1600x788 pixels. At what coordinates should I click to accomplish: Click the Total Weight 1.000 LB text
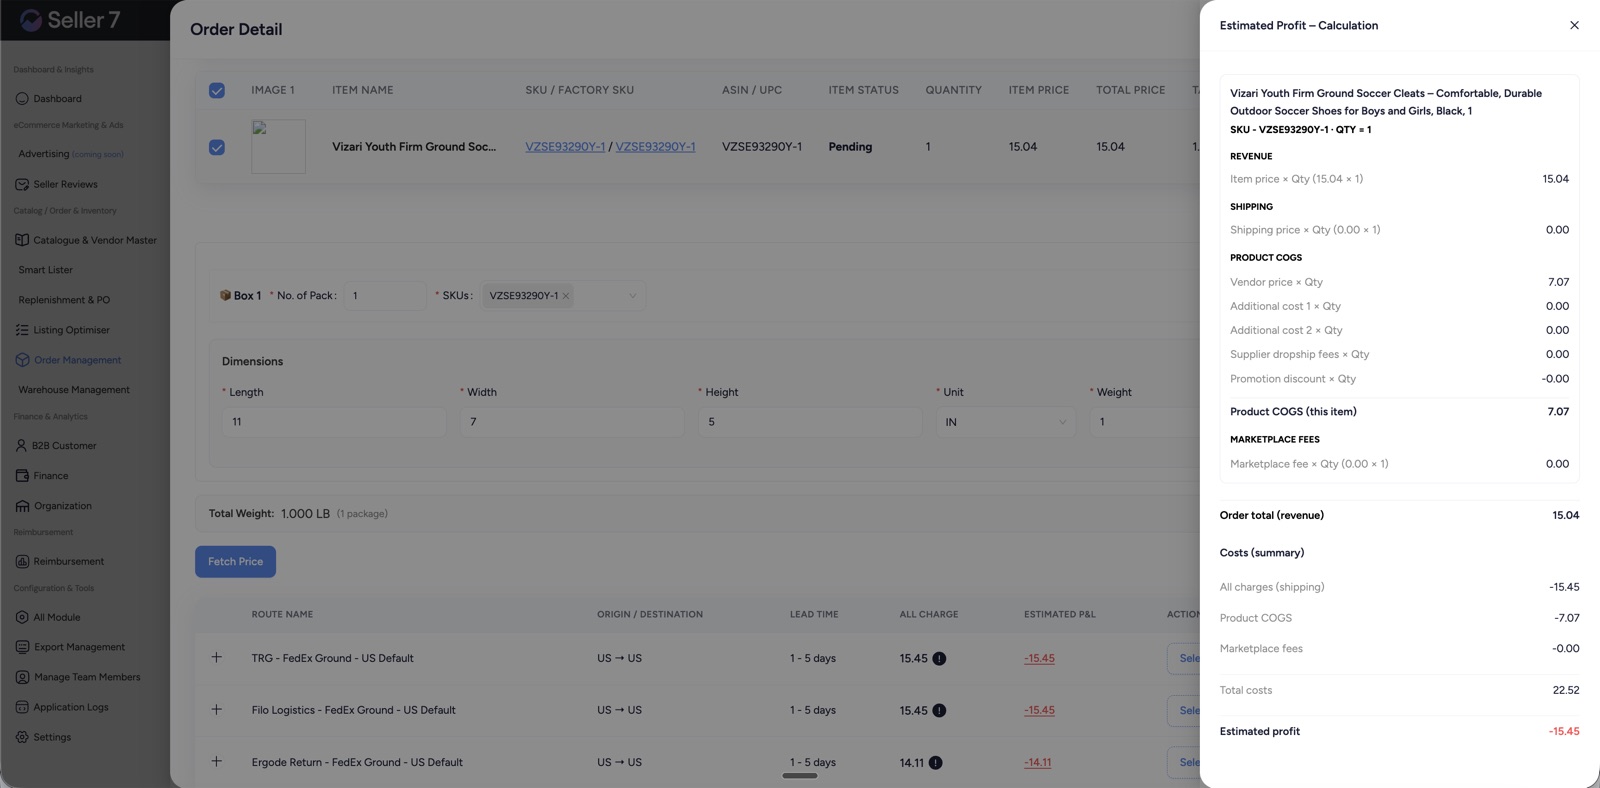click(269, 514)
